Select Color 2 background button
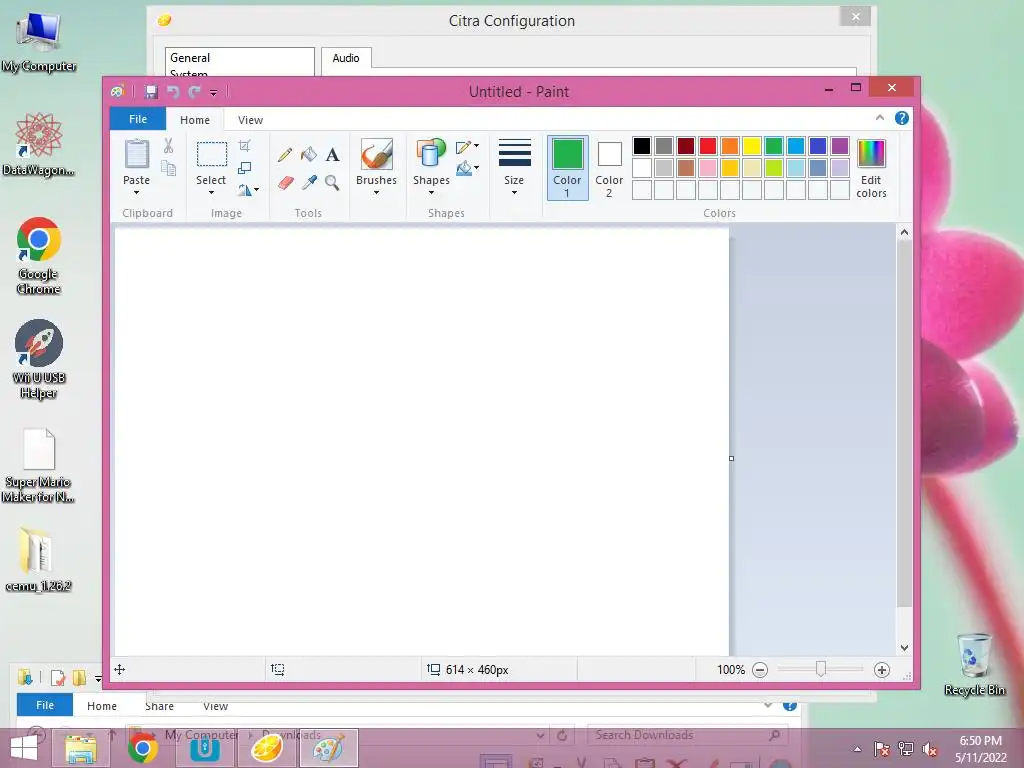The image size is (1024, 768). 609,168
